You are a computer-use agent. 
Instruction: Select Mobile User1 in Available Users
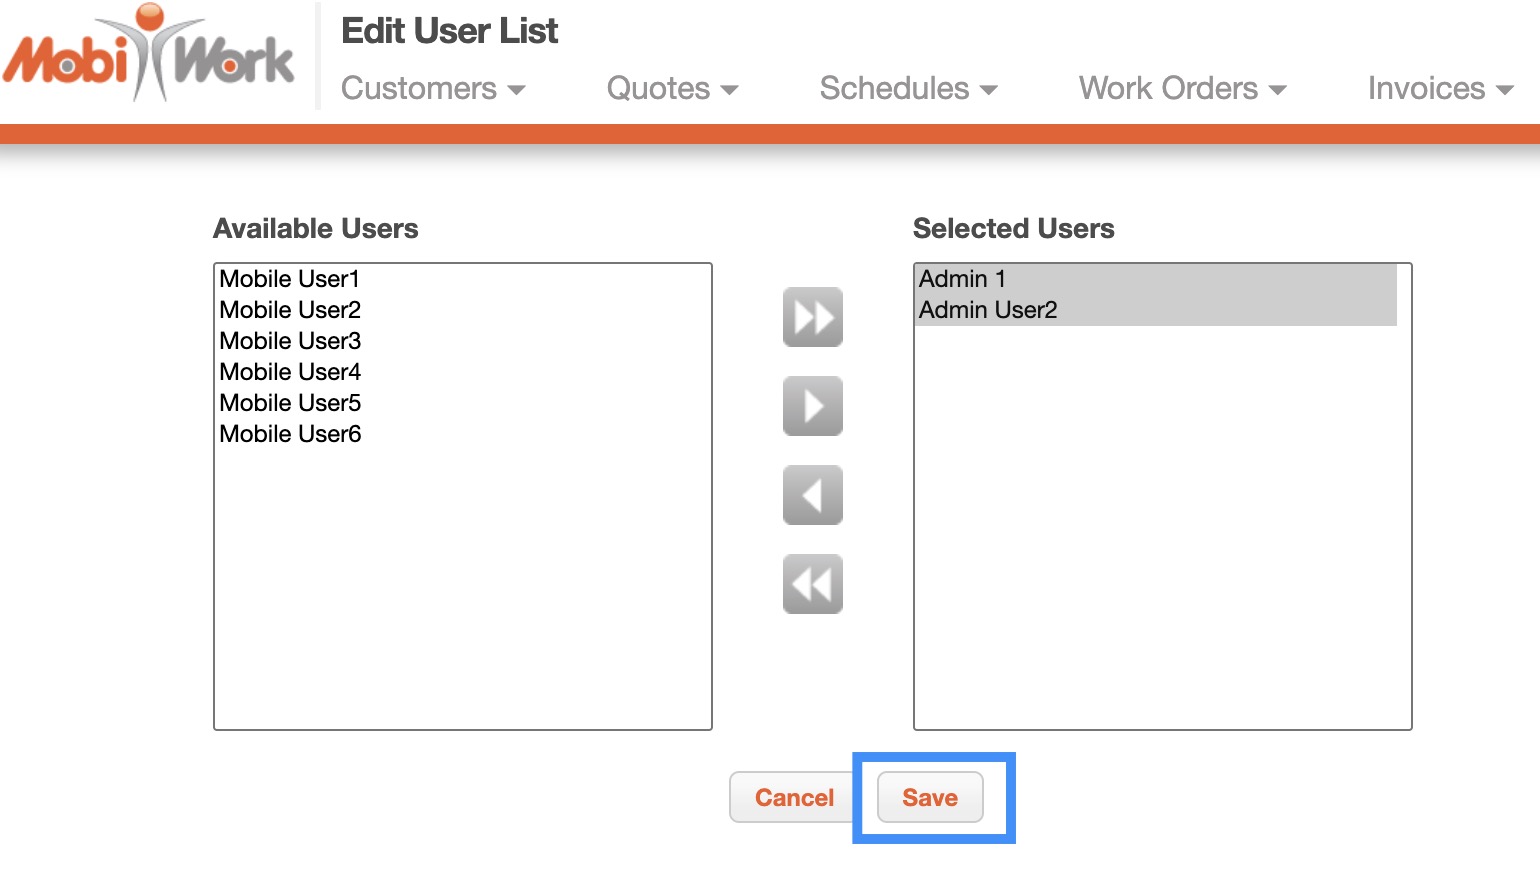pos(289,279)
